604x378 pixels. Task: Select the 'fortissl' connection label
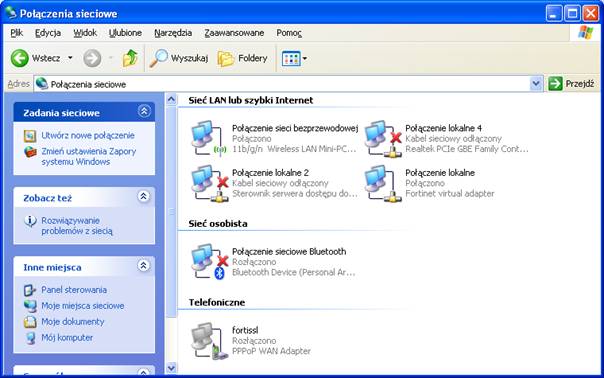(245, 330)
